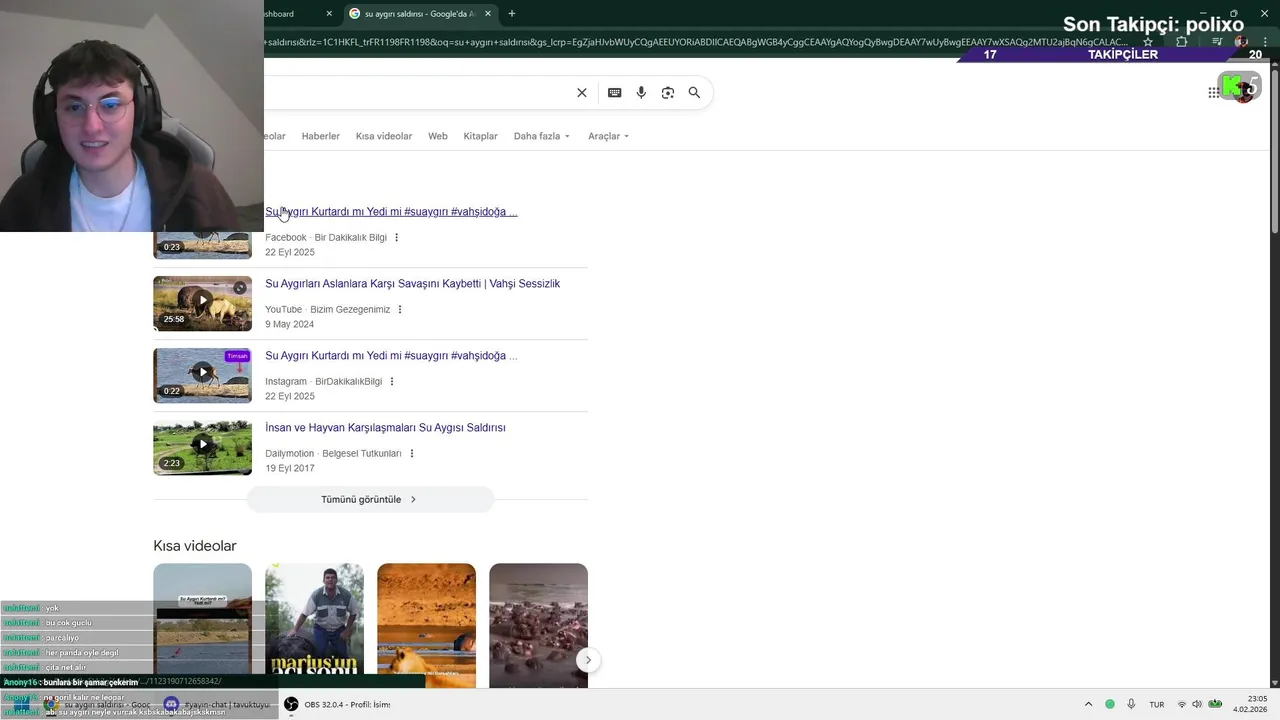
Task: Switch to the Kısa videolar tab
Action: (x=384, y=136)
